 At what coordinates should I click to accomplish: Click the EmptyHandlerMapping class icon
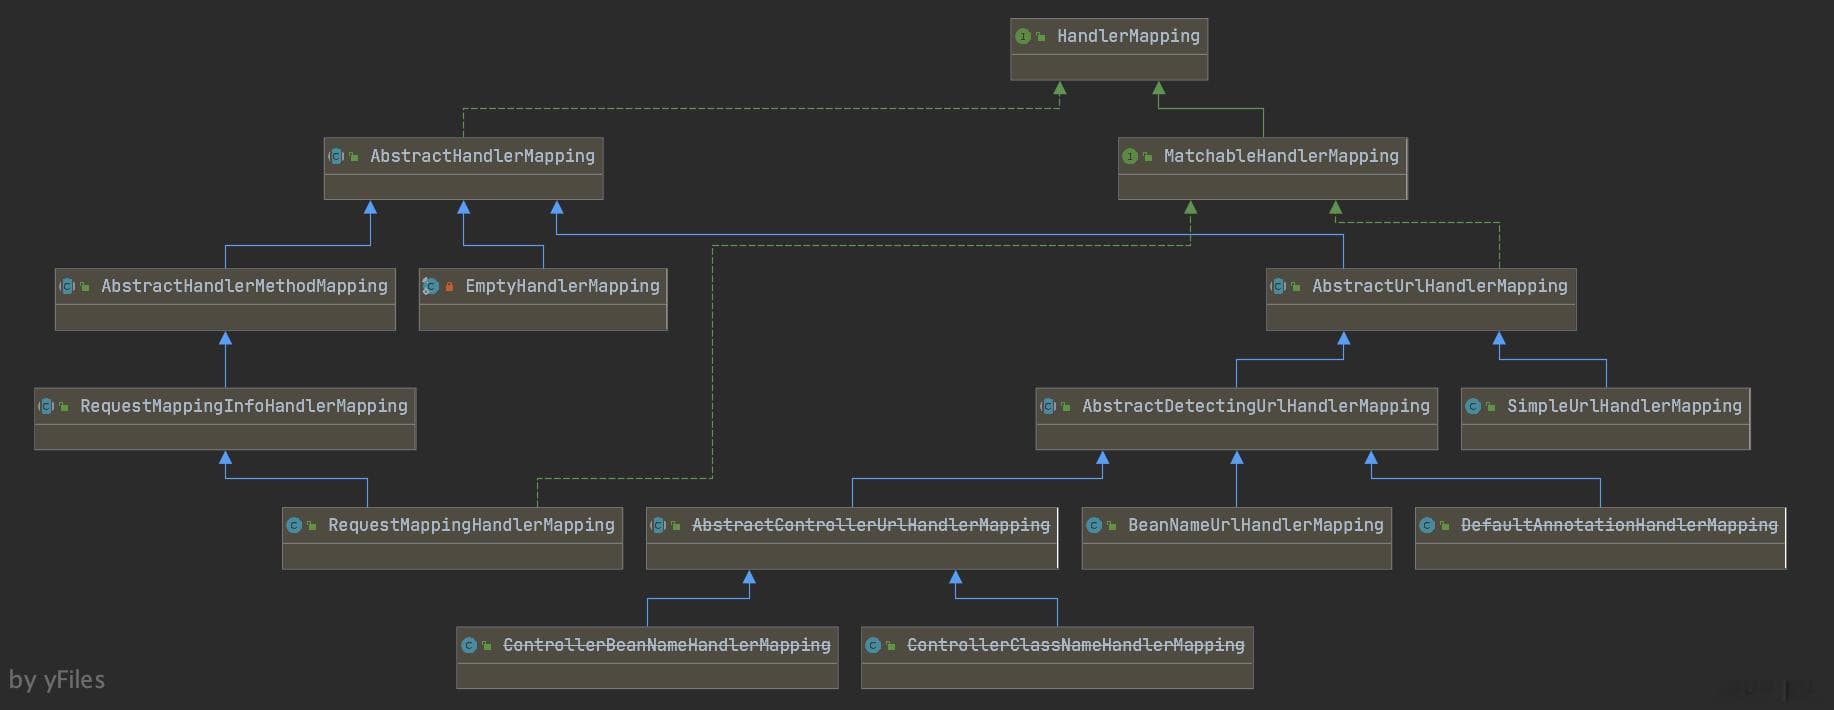tap(431, 286)
